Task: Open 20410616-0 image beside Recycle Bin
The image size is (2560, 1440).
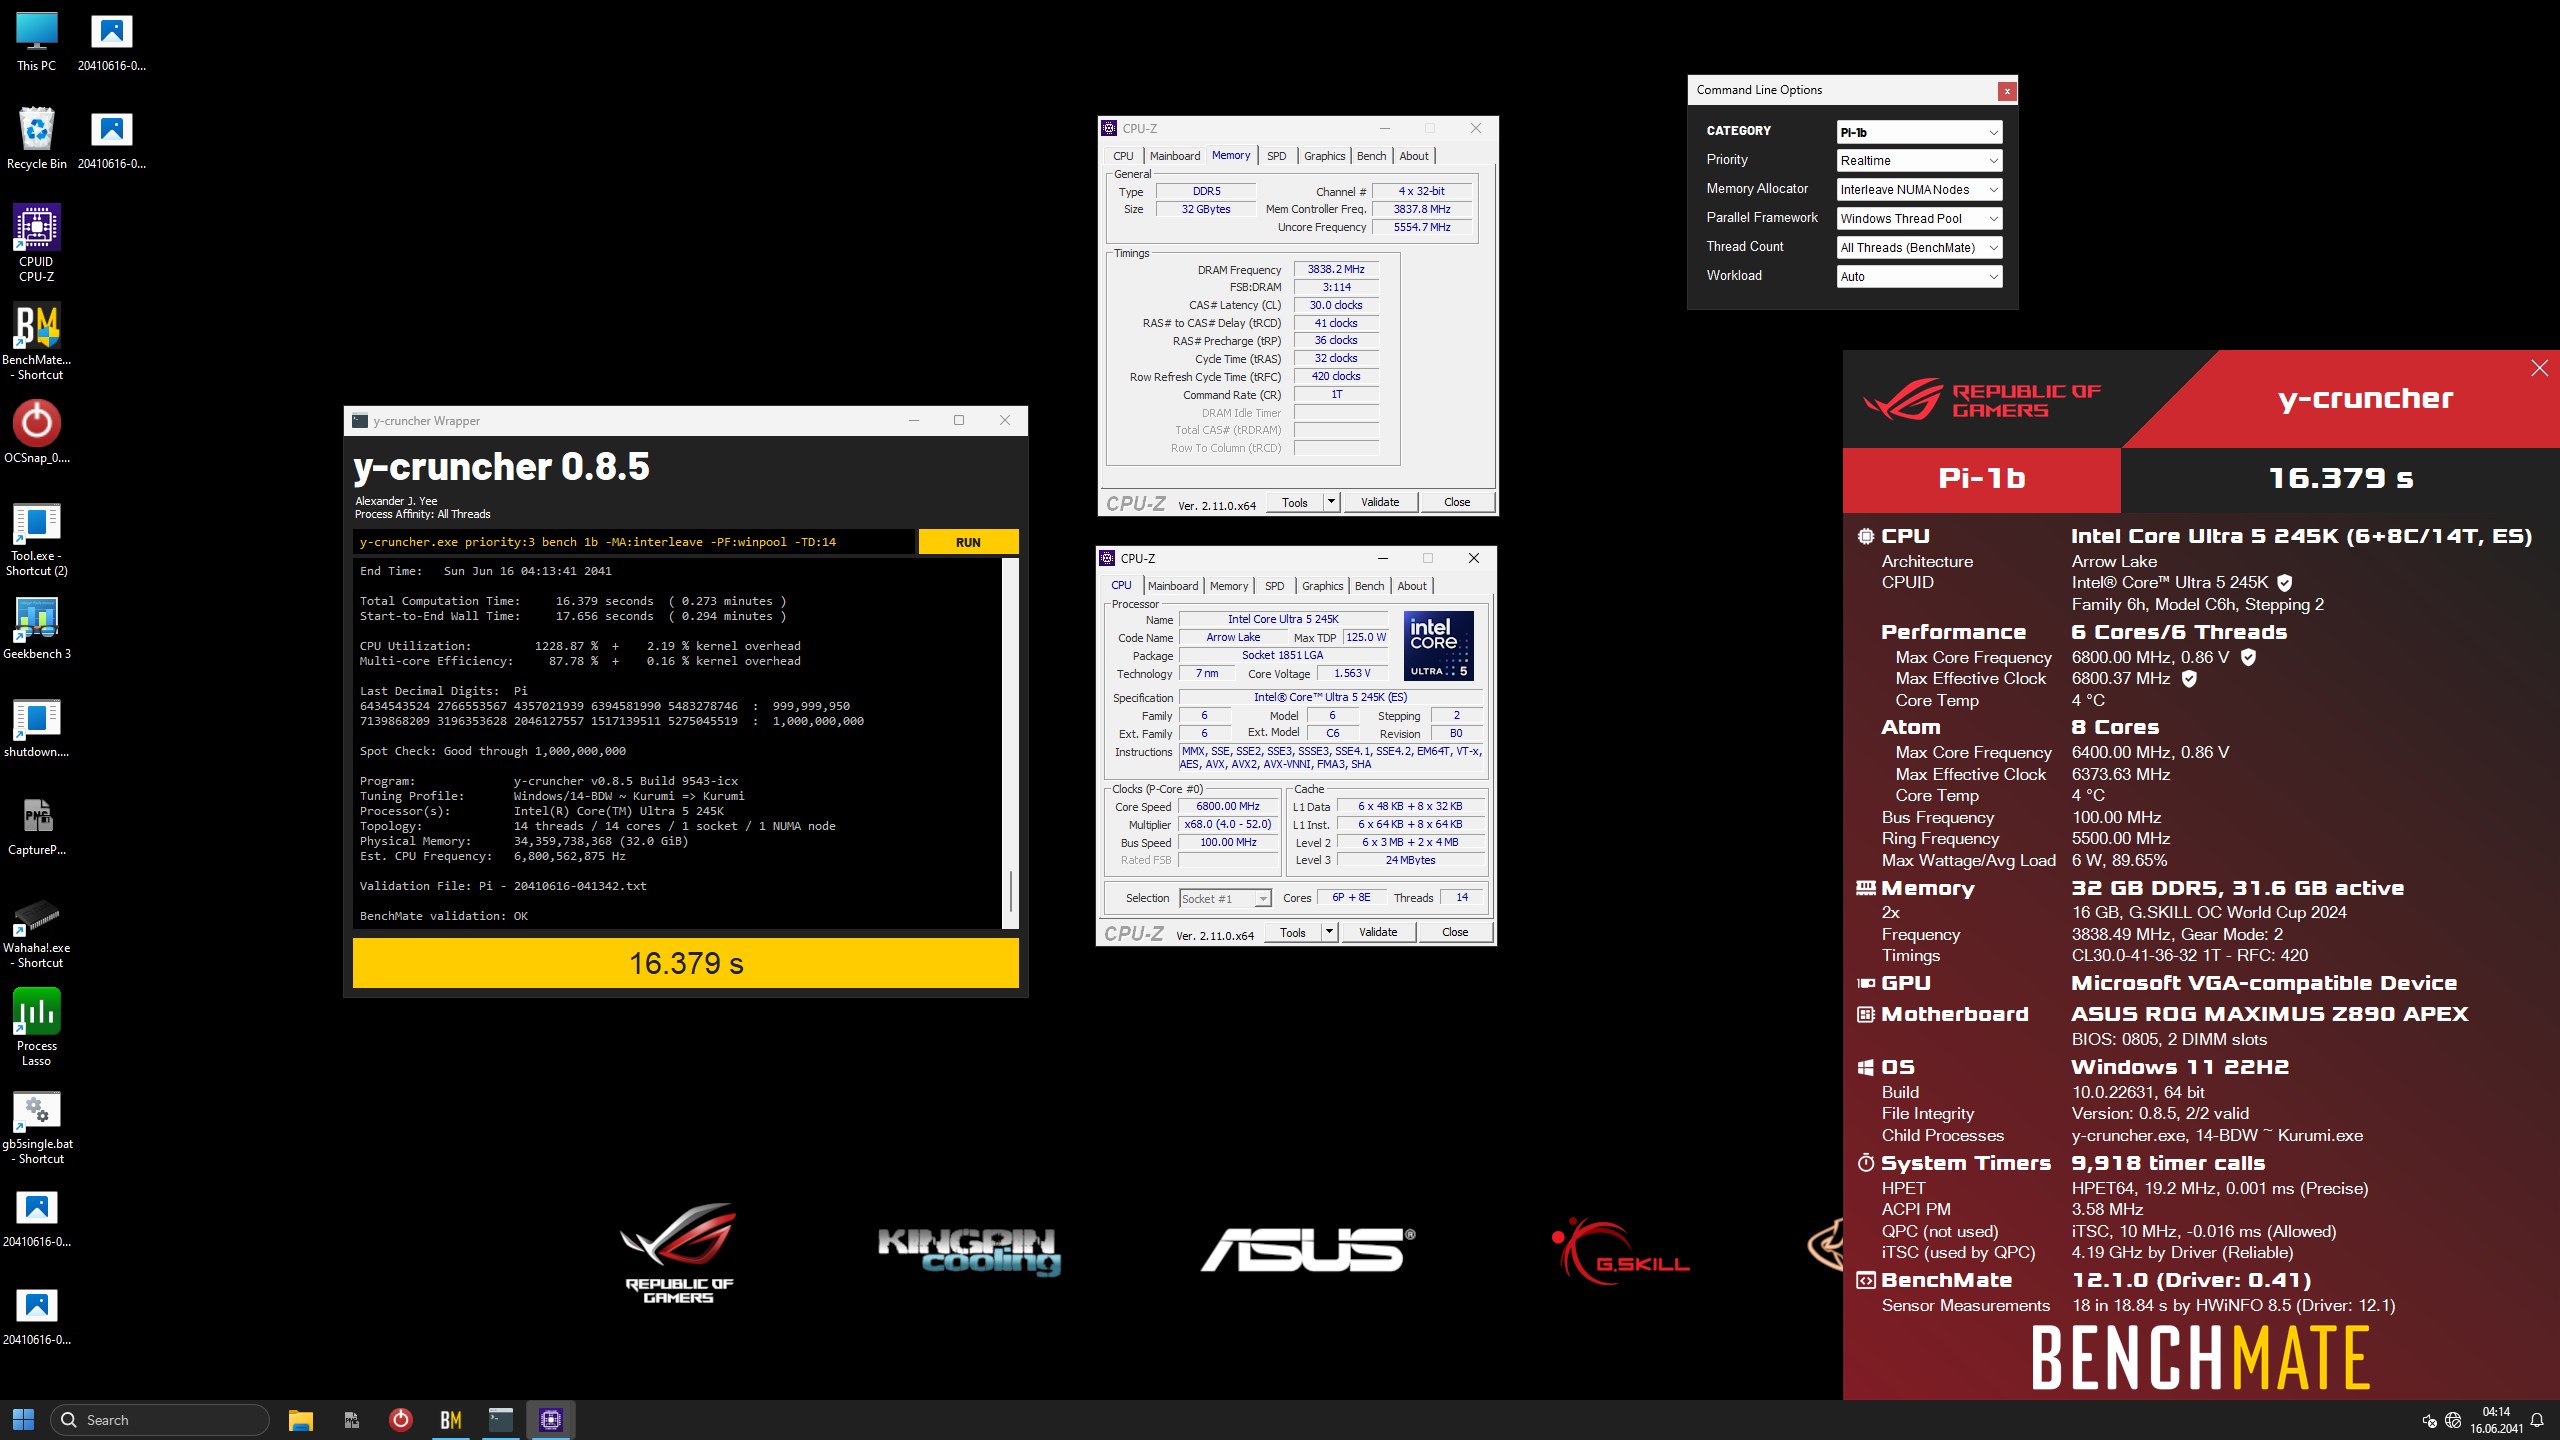Action: (112, 140)
